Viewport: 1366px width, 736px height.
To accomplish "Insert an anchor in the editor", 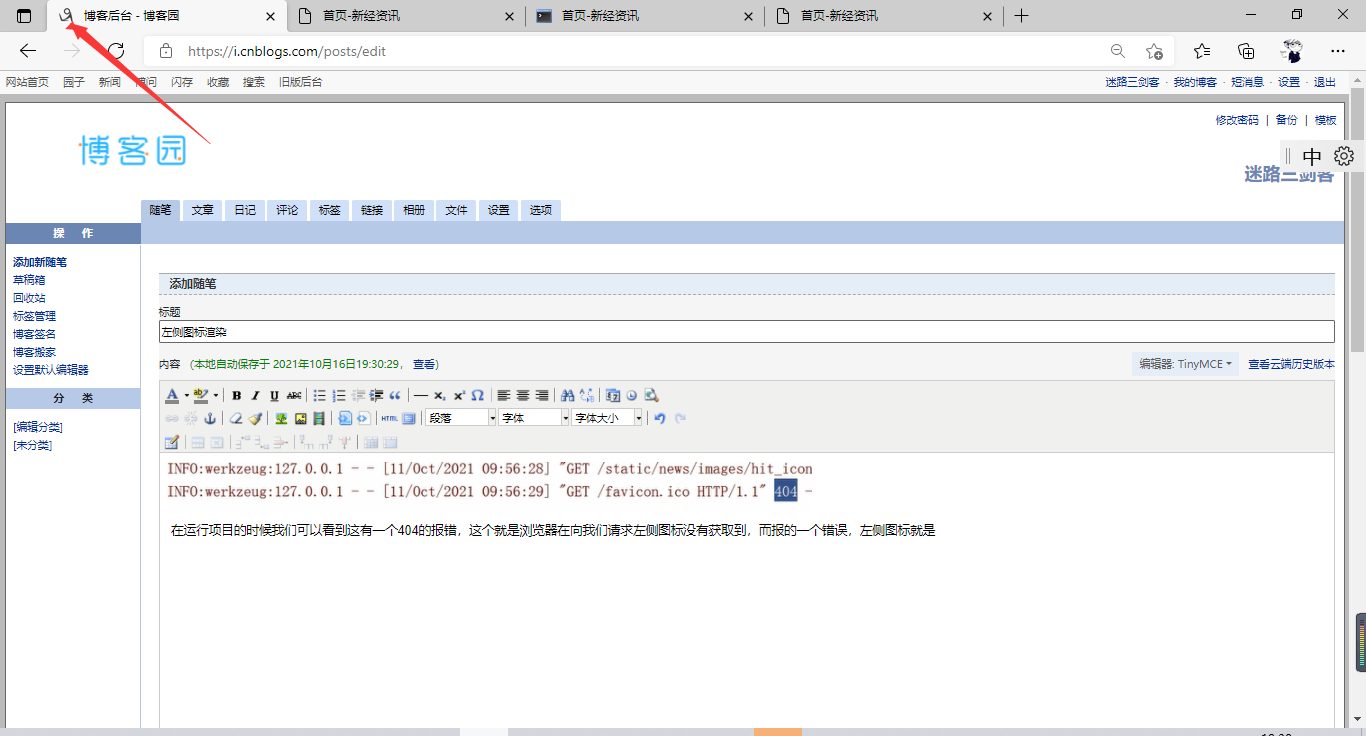I will [x=210, y=418].
